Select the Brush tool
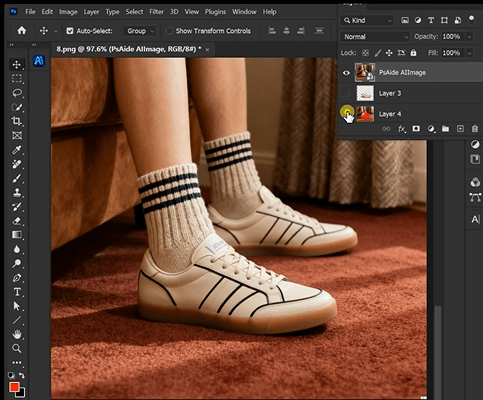This screenshot has width=483, height=400. 17,178
